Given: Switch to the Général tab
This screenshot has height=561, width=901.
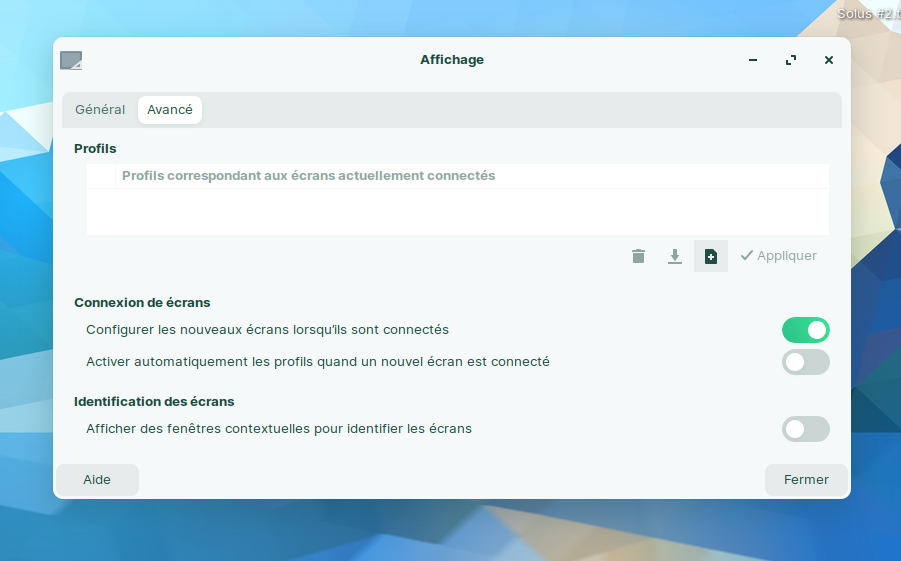Looking at the screenshot, I should coord(100,110).
